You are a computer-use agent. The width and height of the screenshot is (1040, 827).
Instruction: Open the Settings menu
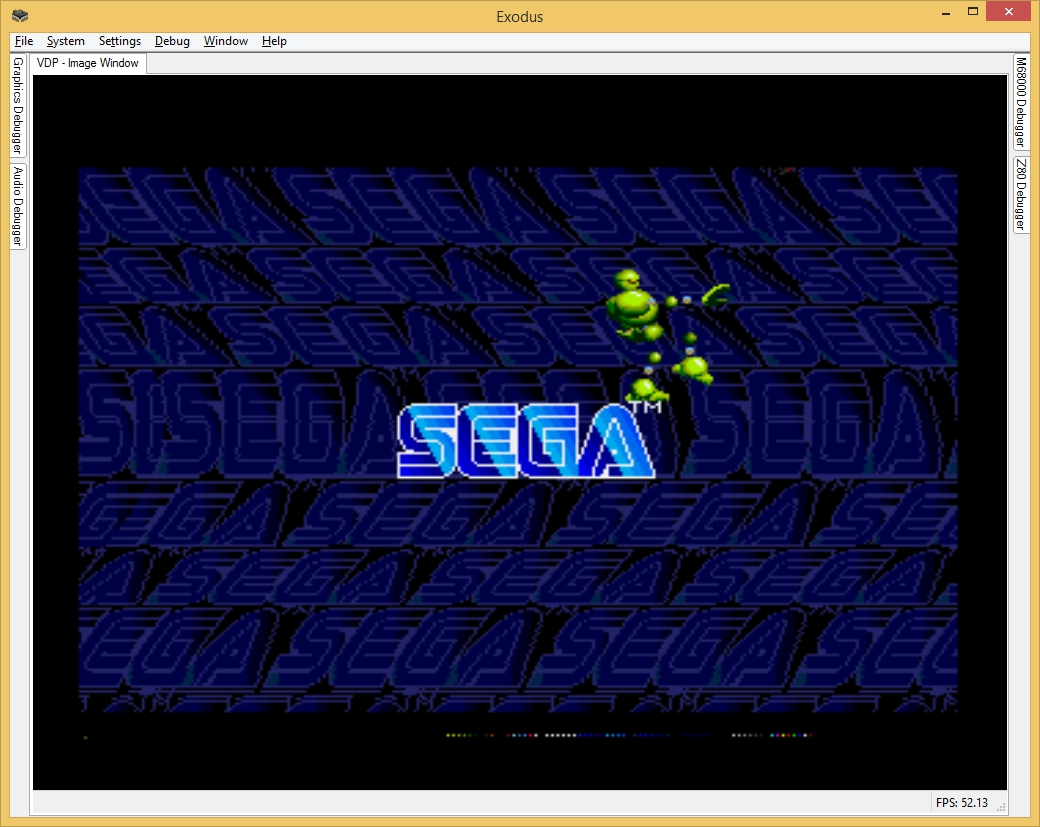tap(120, 41)
